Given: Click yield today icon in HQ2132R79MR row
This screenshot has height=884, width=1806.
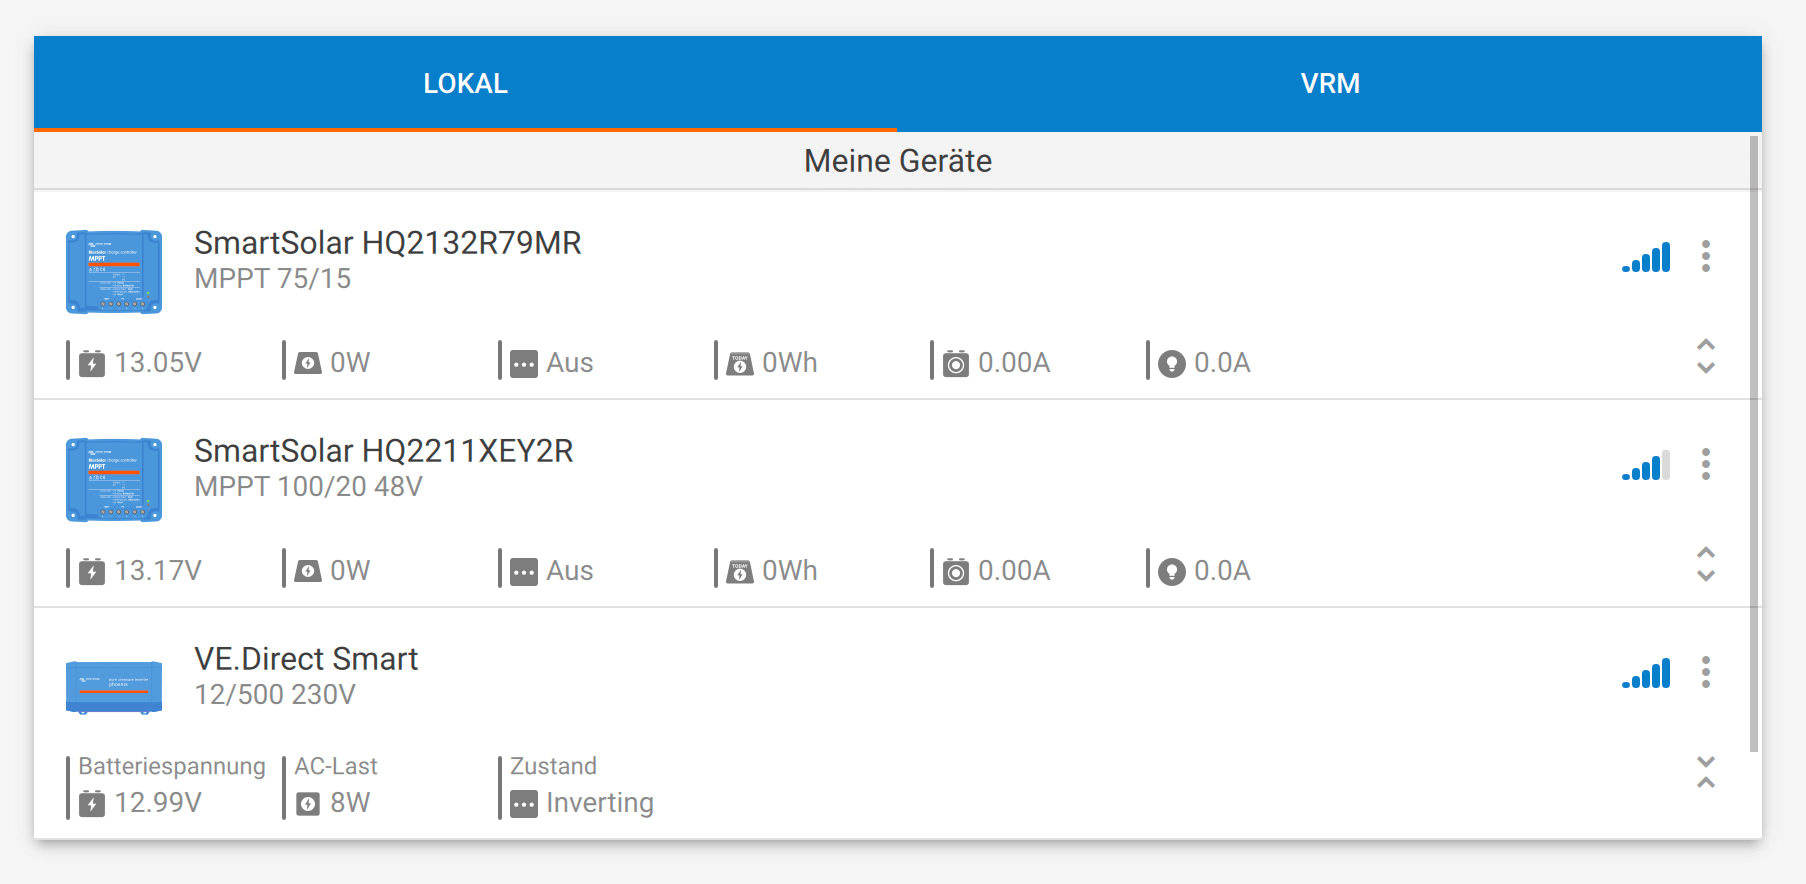Looking at the screenshot, I should [740, 363].
